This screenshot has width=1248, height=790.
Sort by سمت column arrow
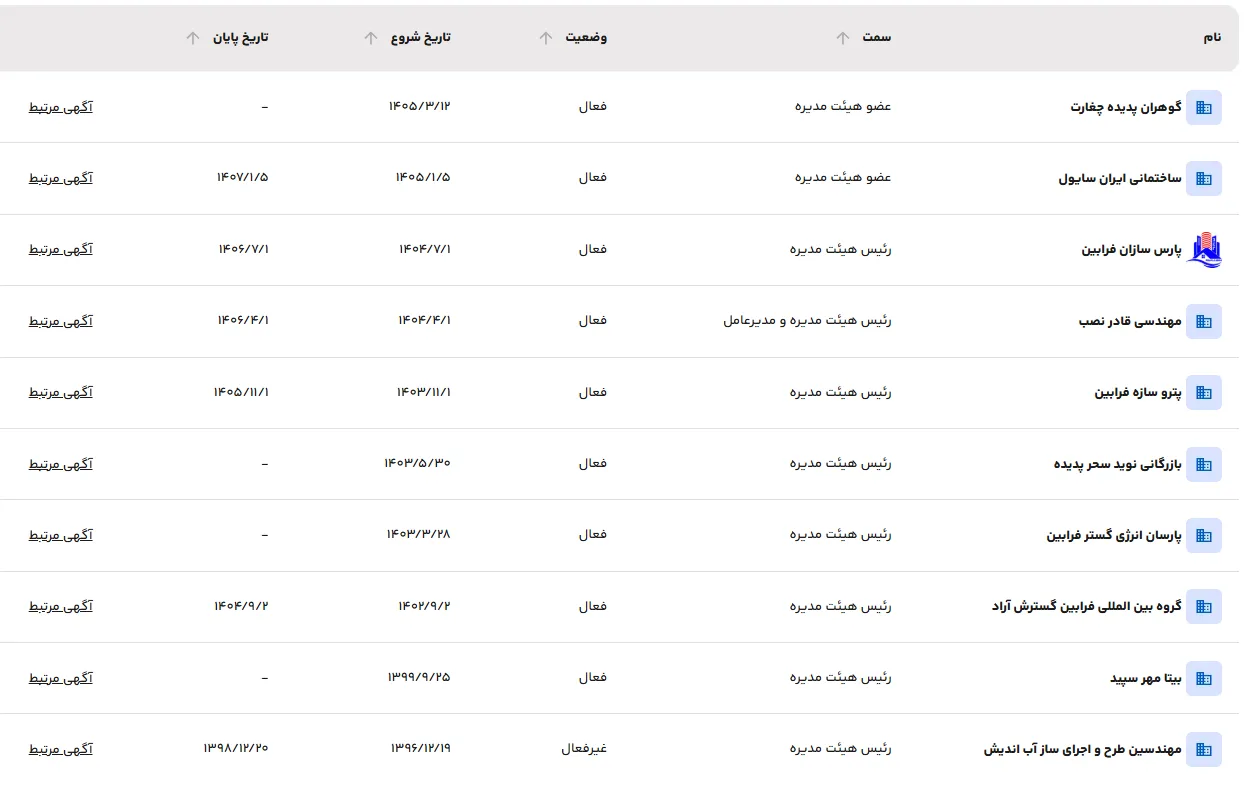843,38
